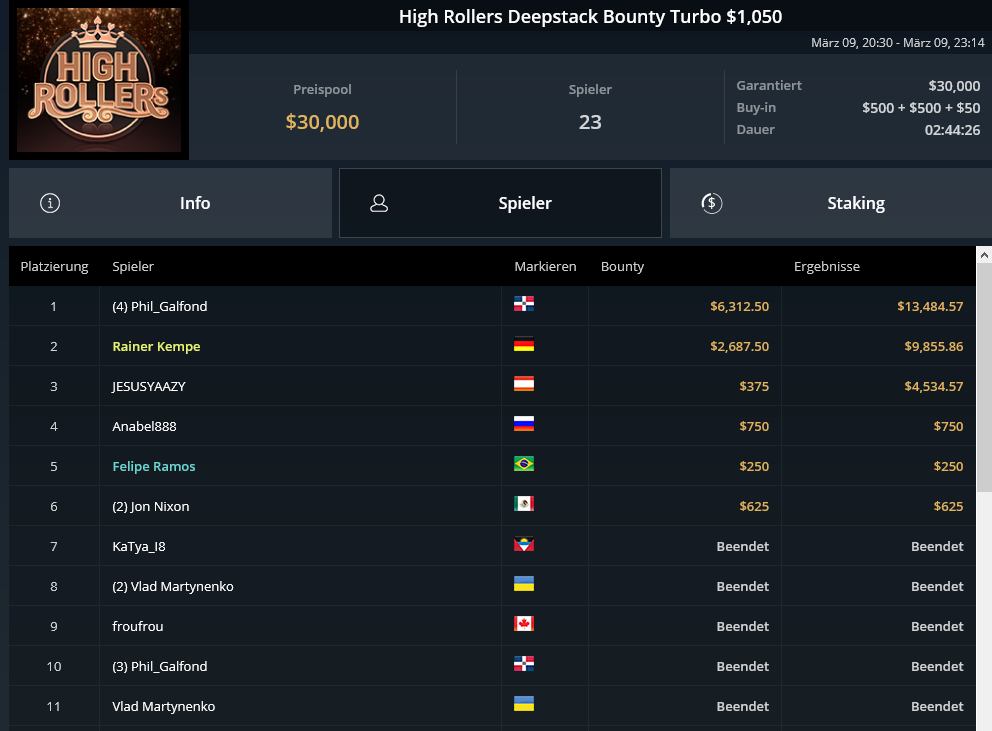The image size is (992, 731).
Task: Click the Spieler count 23
Action: click(x=590, y=122)
